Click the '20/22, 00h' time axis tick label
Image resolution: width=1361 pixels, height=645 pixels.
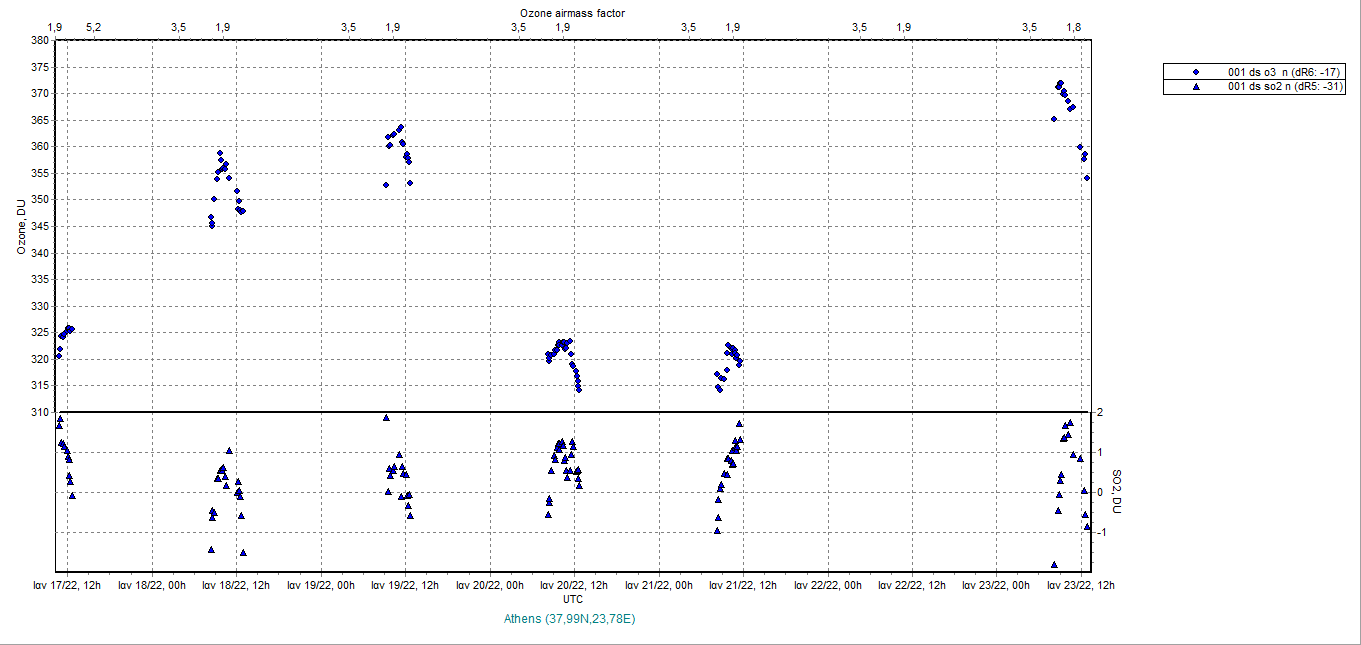click(x=490, y=585)
